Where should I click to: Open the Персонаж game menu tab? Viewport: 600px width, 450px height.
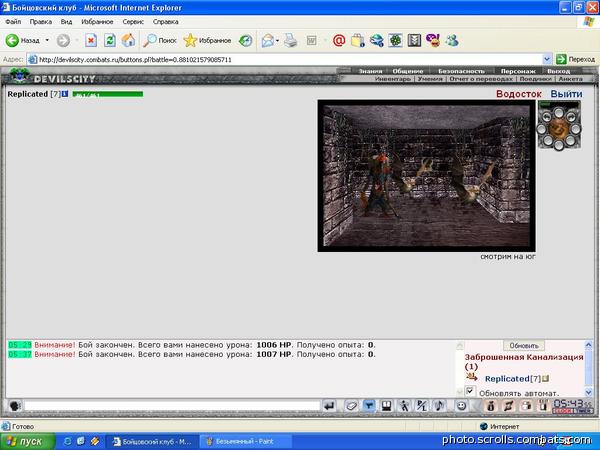click(518, 71)
